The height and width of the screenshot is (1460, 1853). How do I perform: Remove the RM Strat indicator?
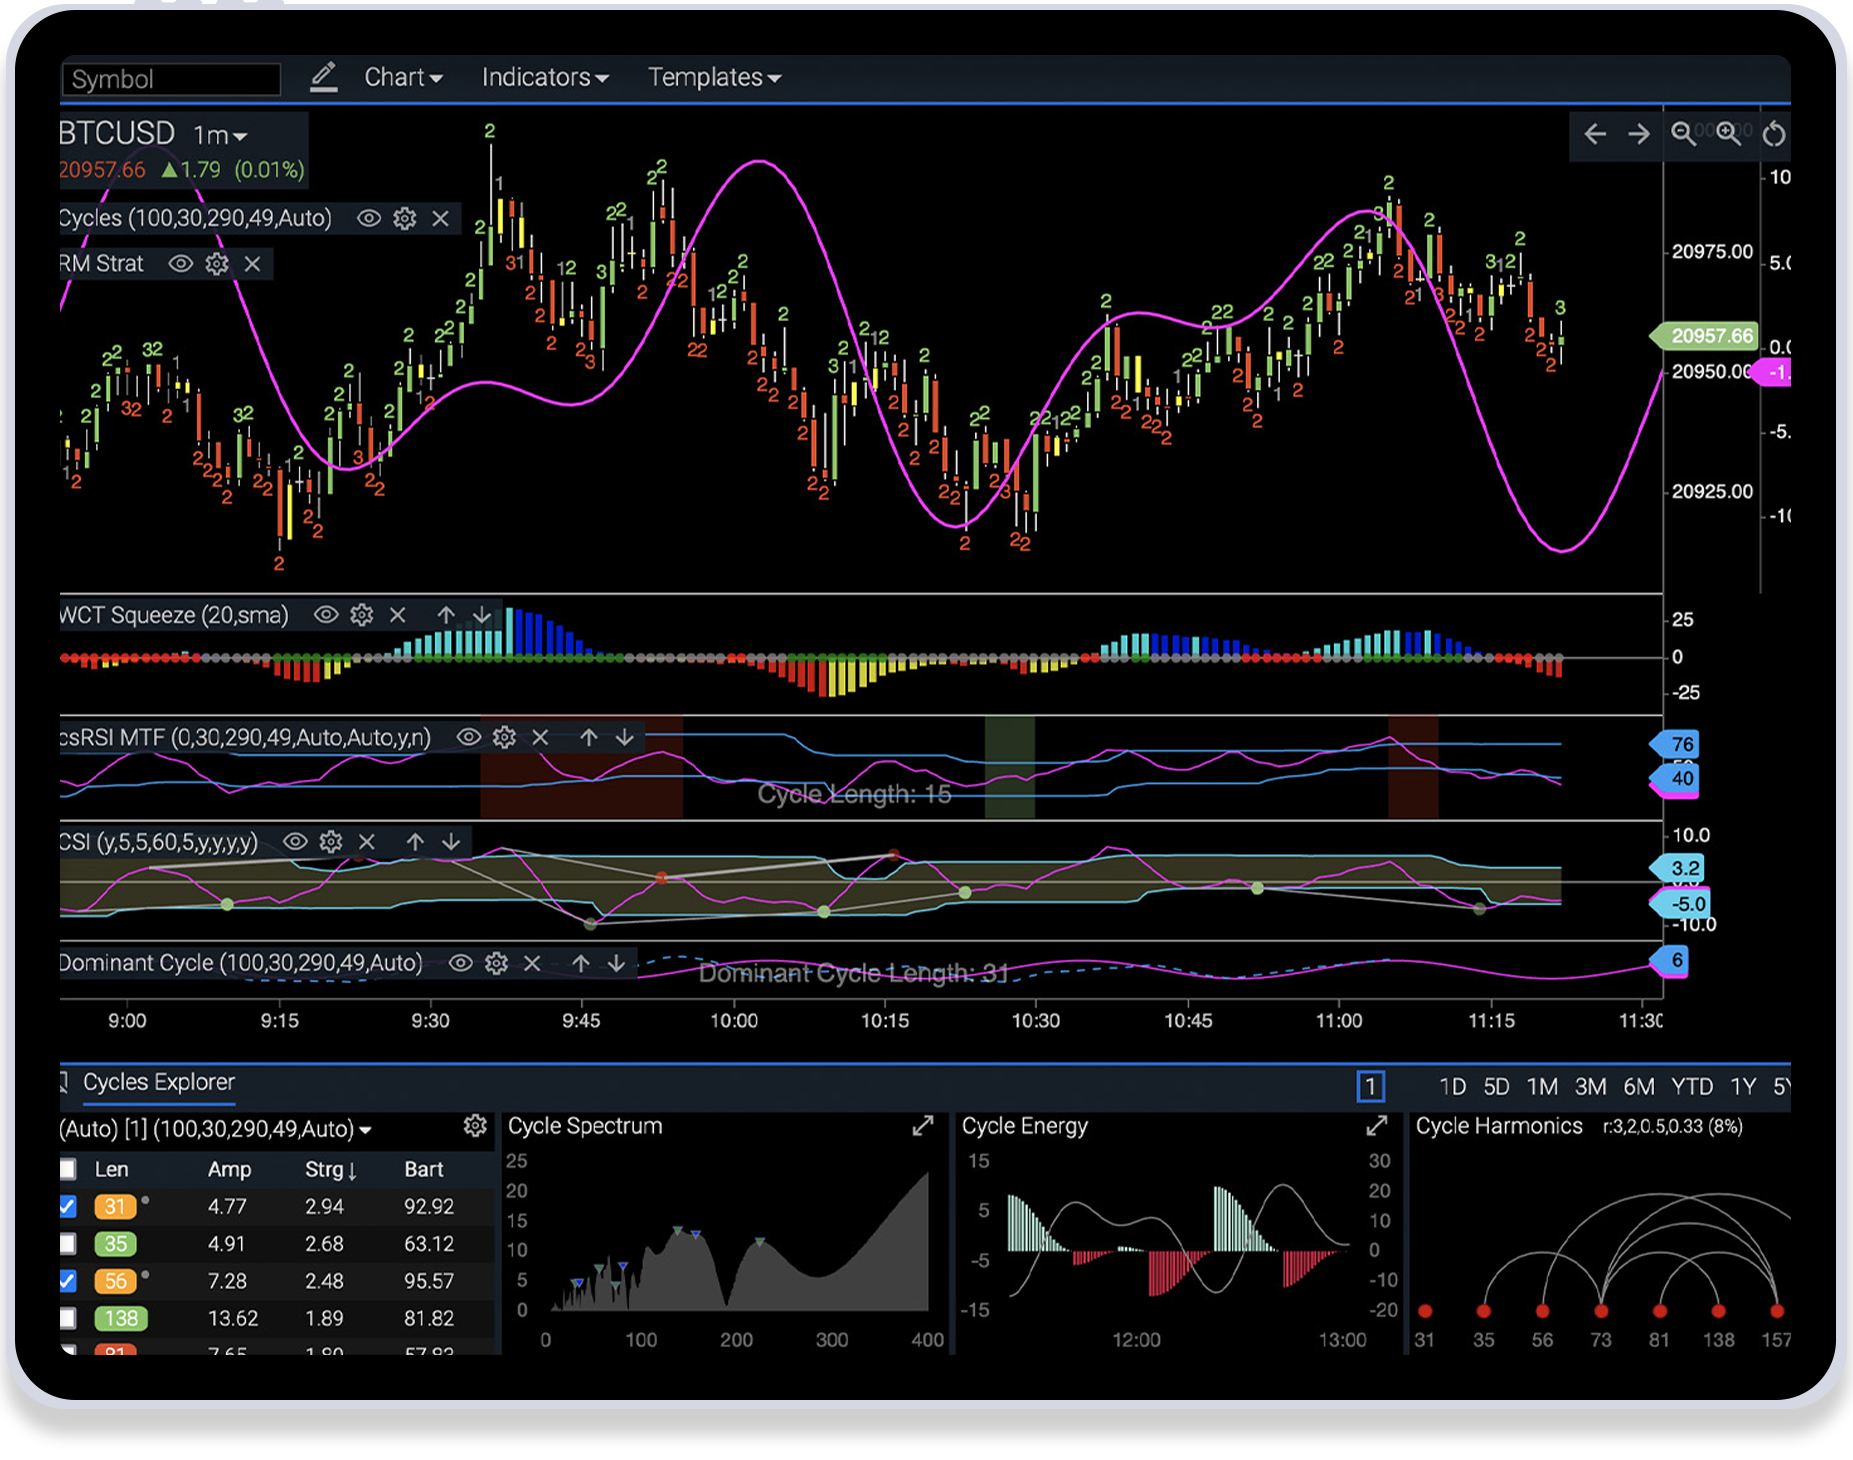pos(253,264)
